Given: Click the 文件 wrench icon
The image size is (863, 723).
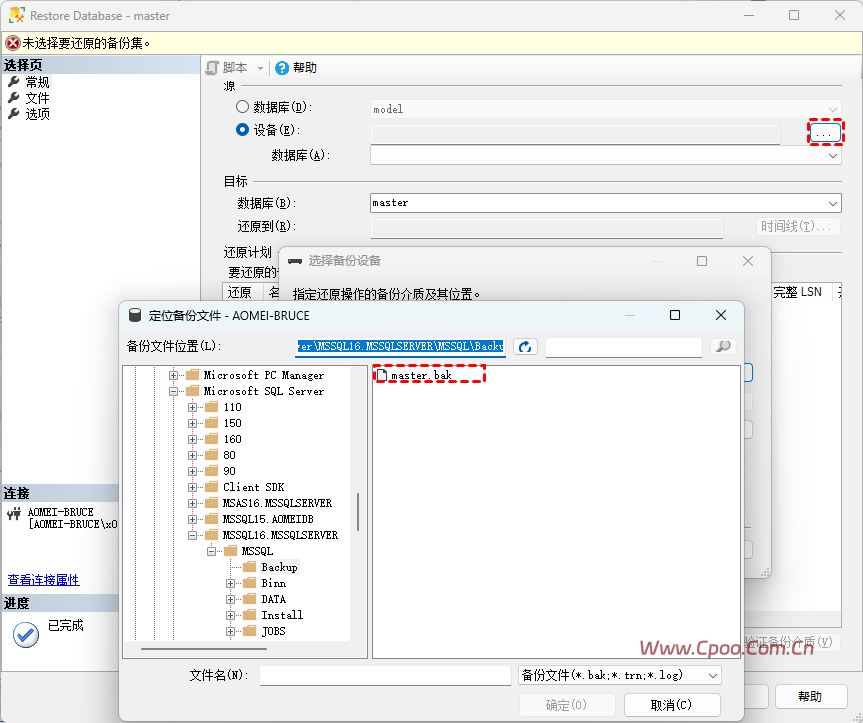Looking at the screenshot, I should (14, 98).
